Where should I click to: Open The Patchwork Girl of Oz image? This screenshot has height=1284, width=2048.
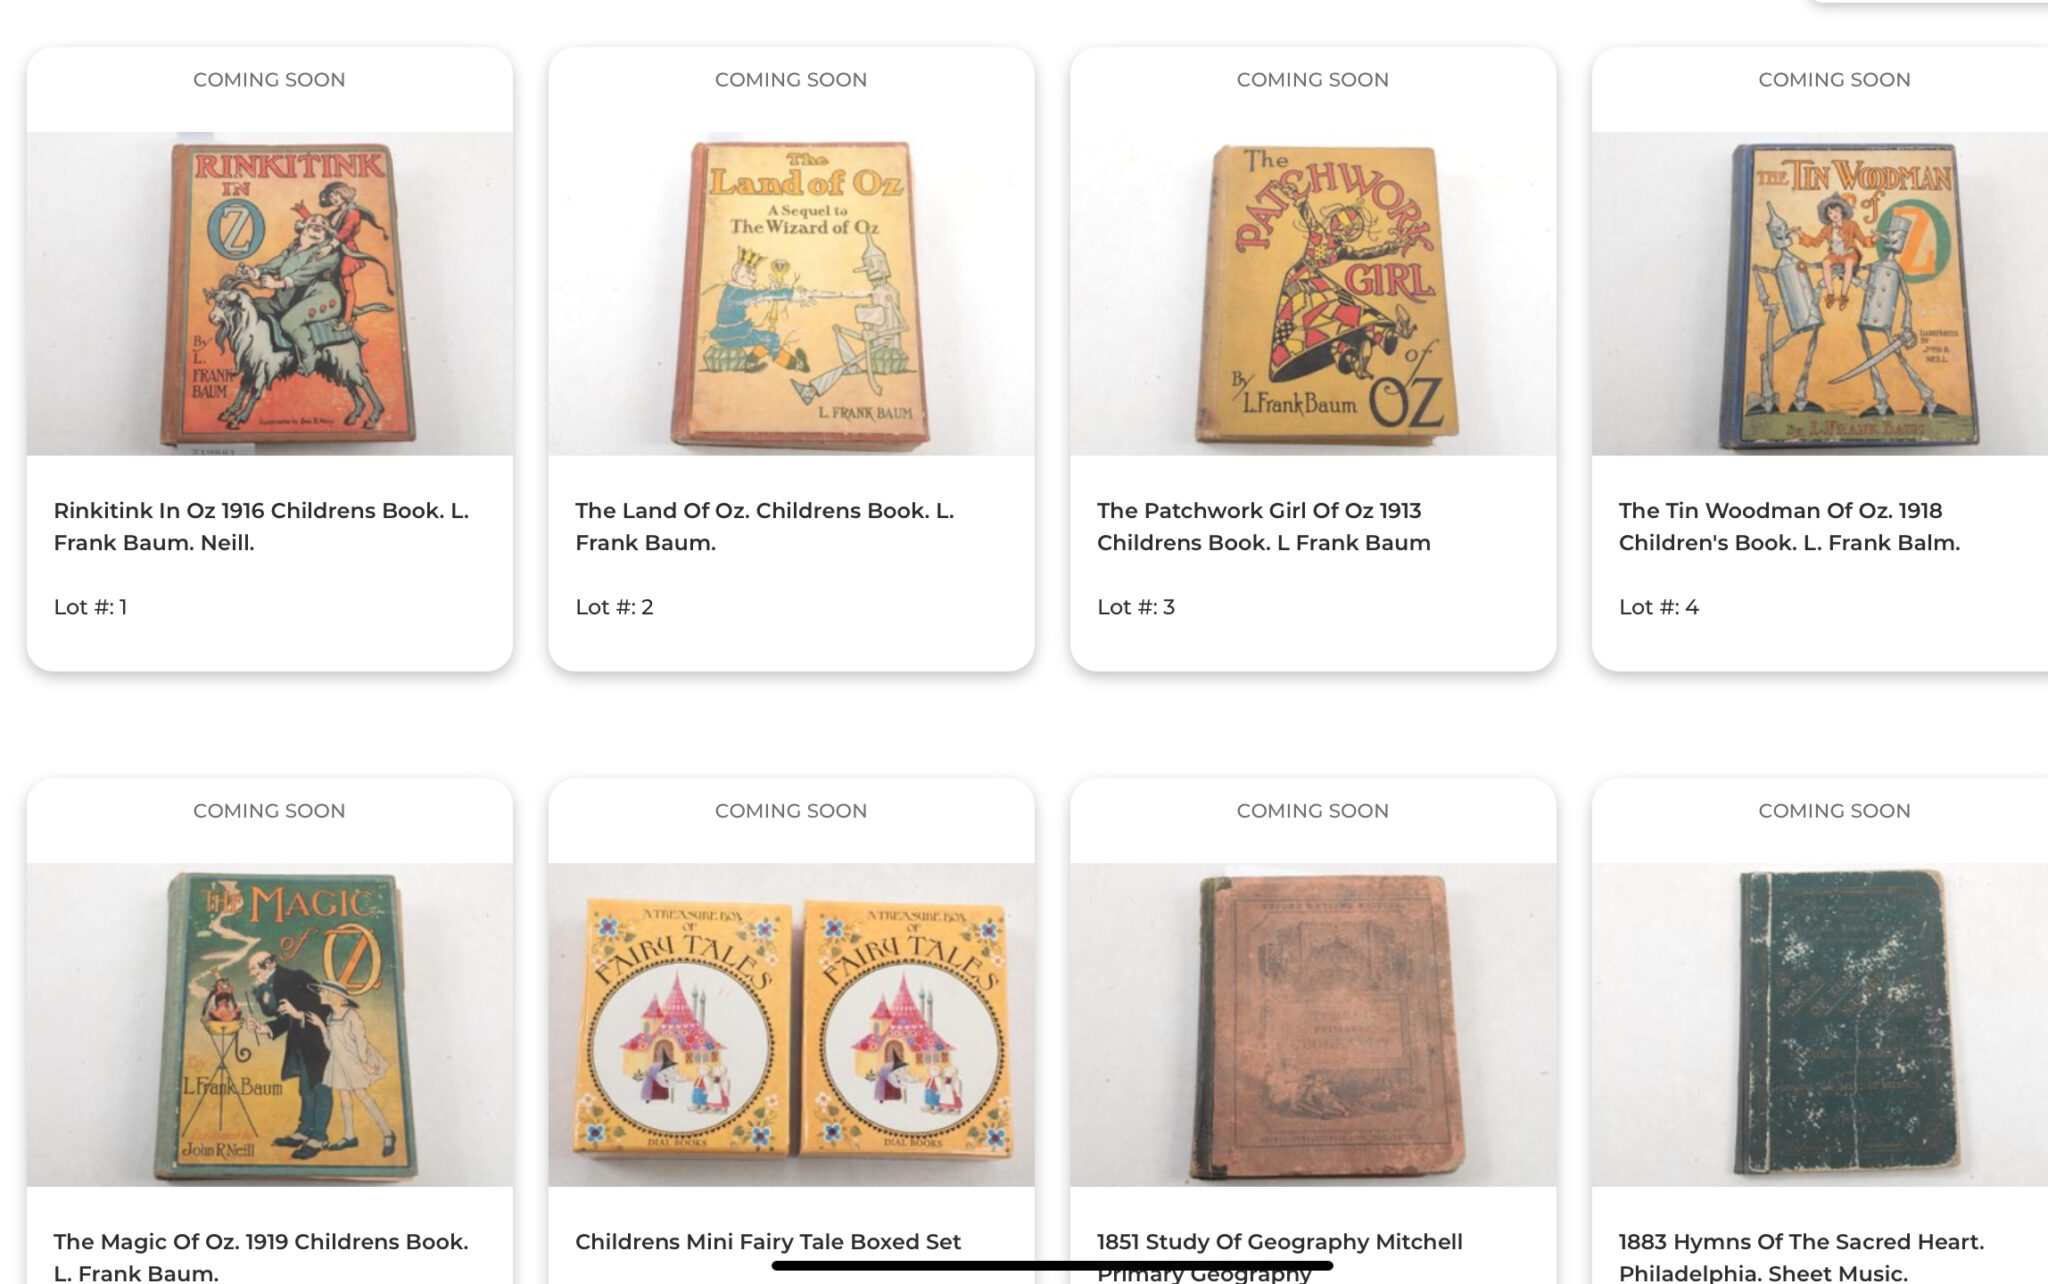pos(1313,293)
